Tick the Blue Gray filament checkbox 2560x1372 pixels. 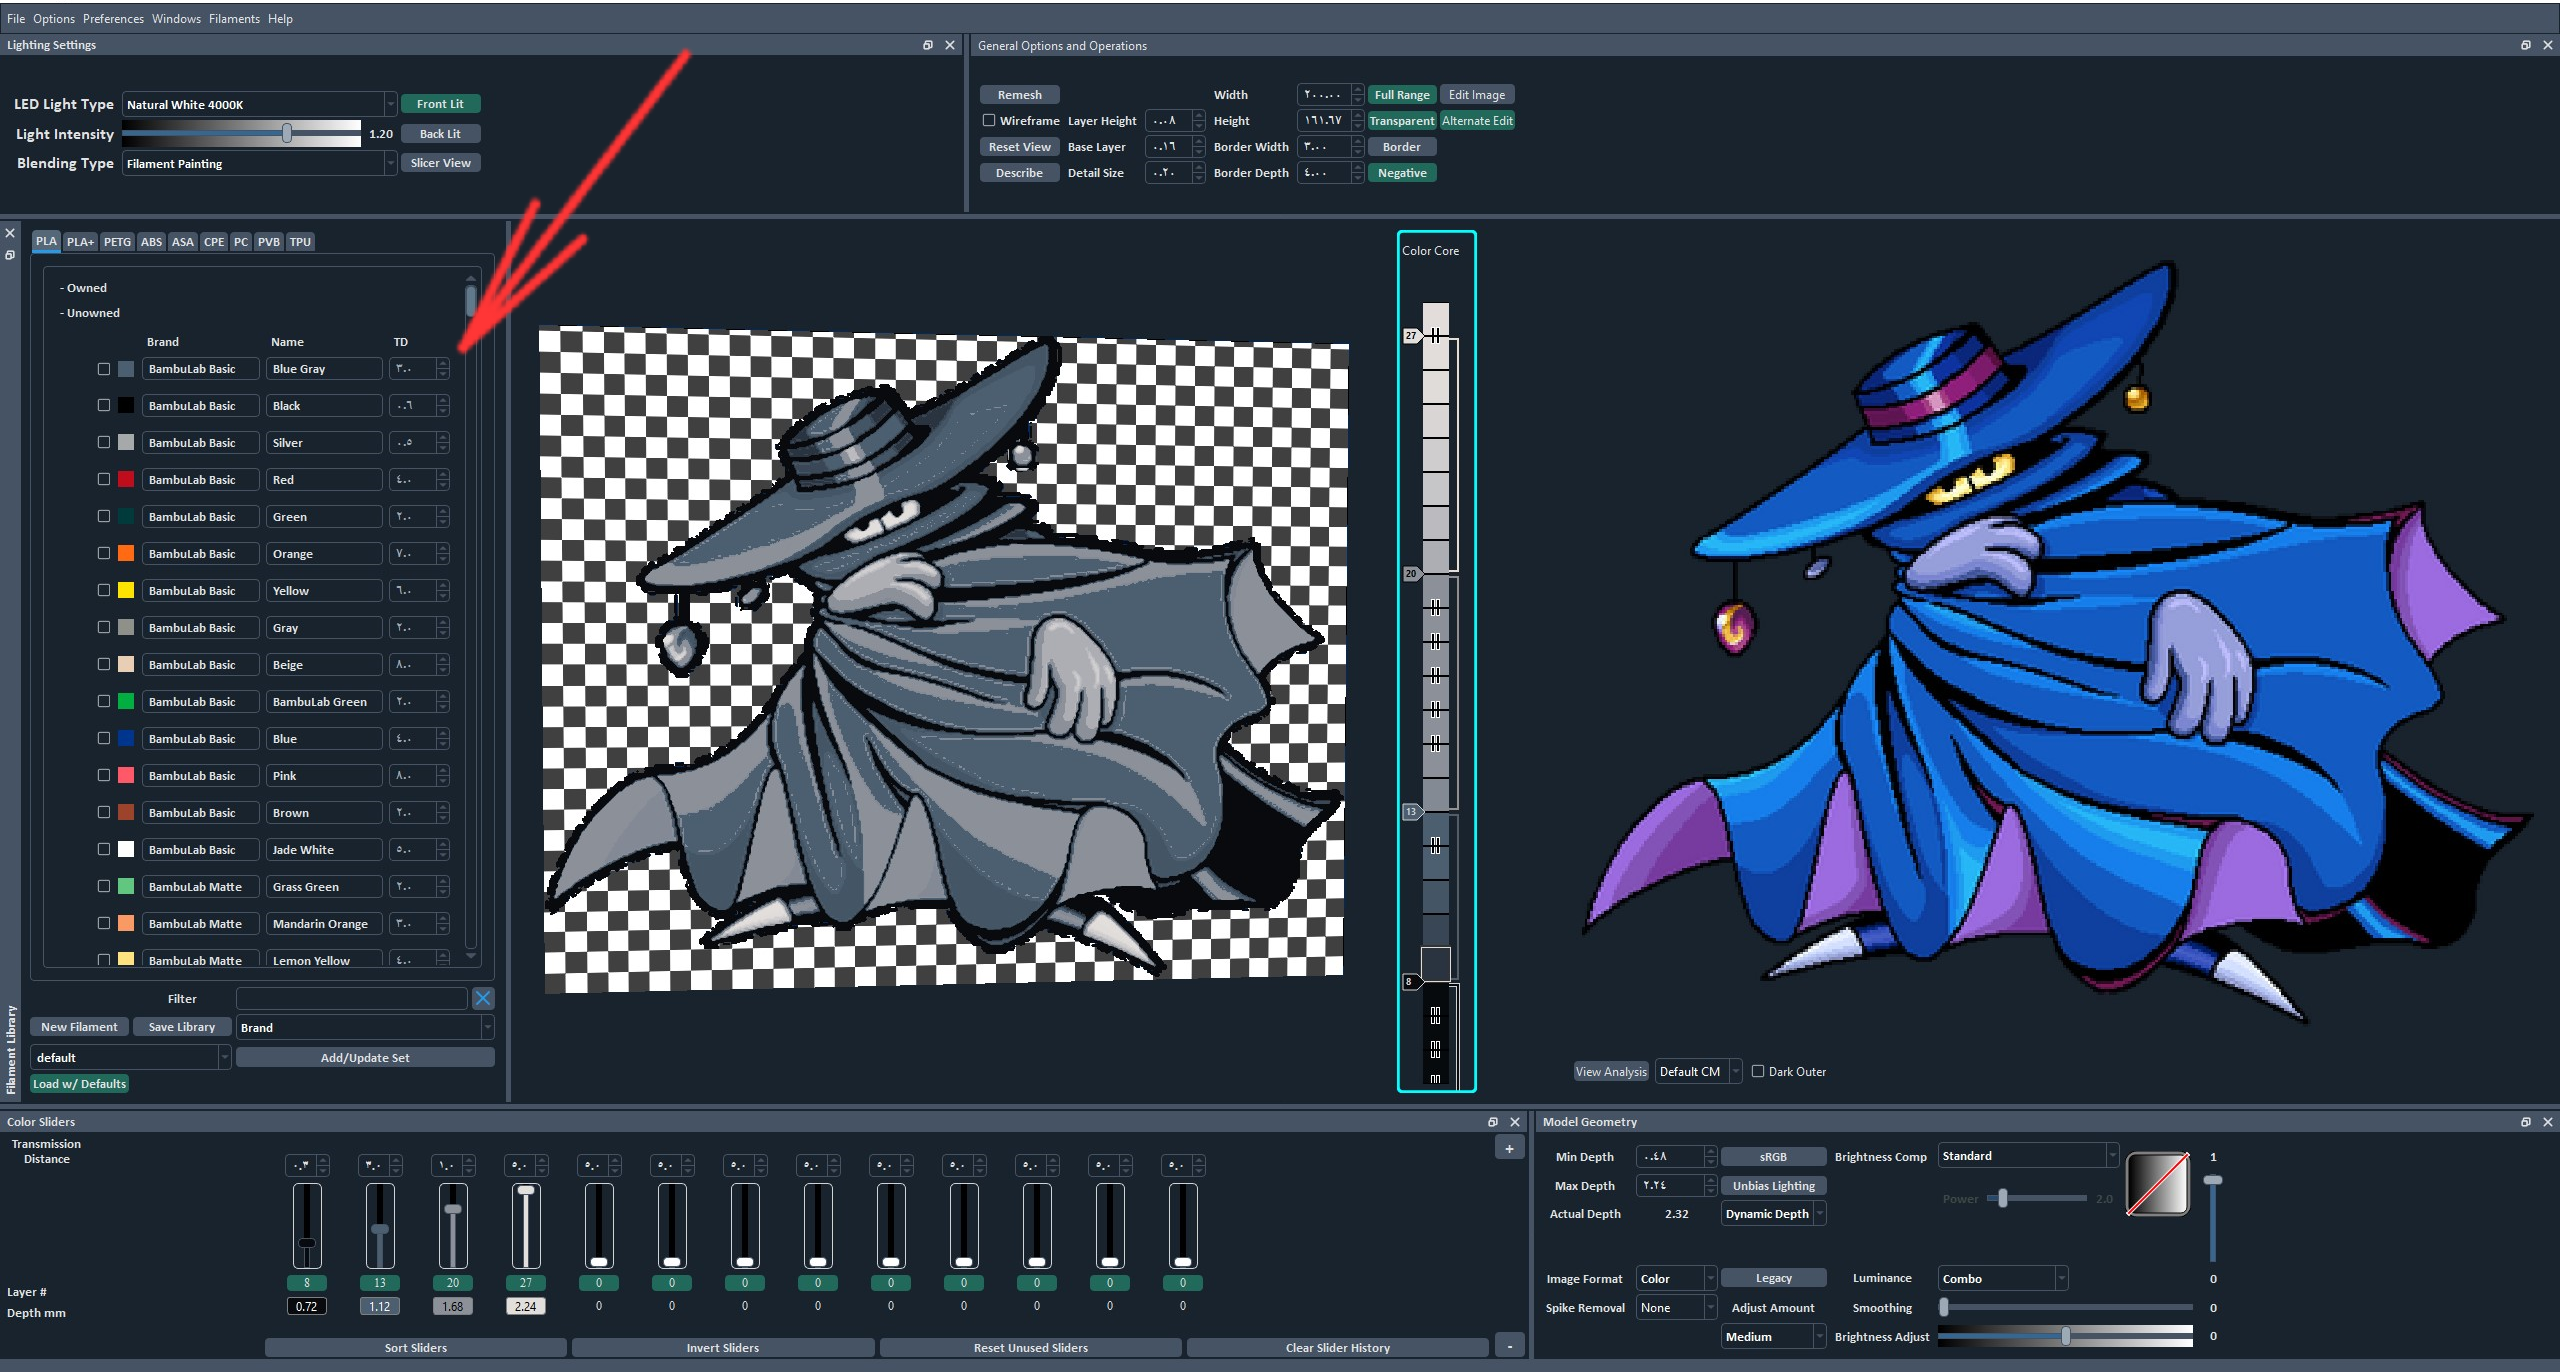(104, 369)
